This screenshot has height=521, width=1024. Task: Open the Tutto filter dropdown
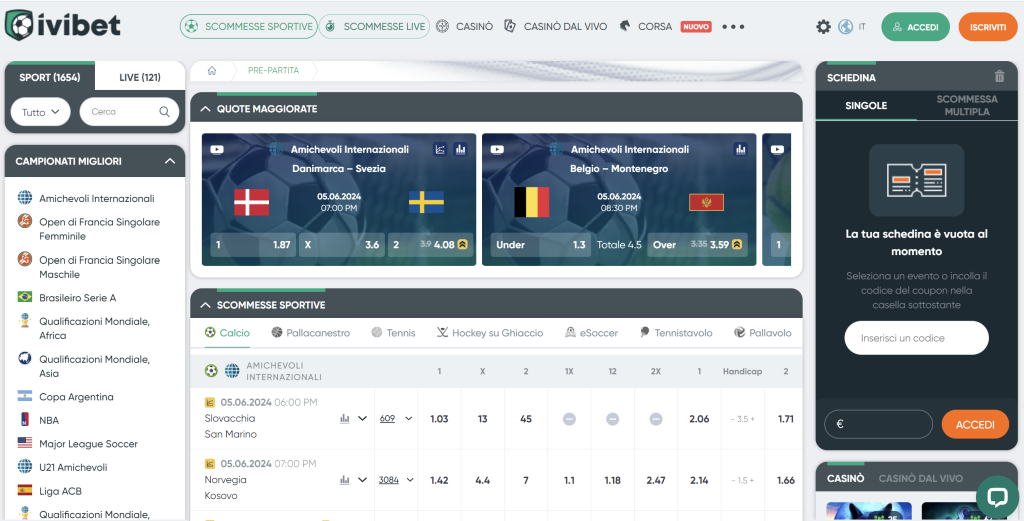pos(40,112)
